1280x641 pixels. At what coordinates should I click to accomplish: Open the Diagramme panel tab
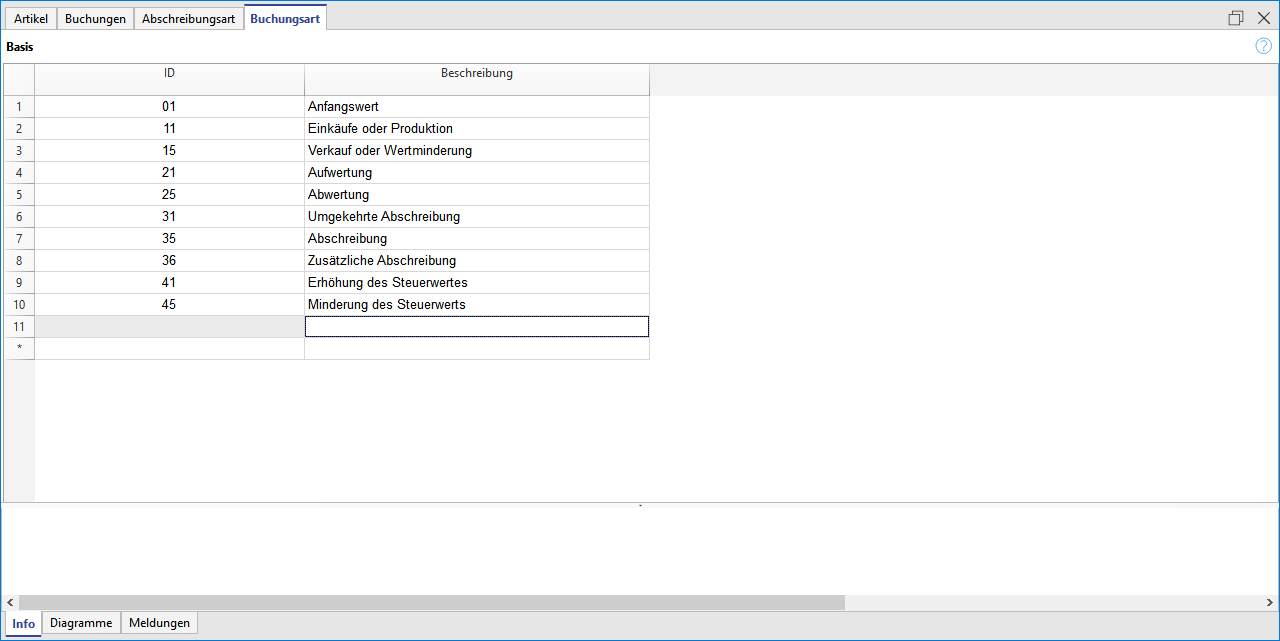point(81,623)
